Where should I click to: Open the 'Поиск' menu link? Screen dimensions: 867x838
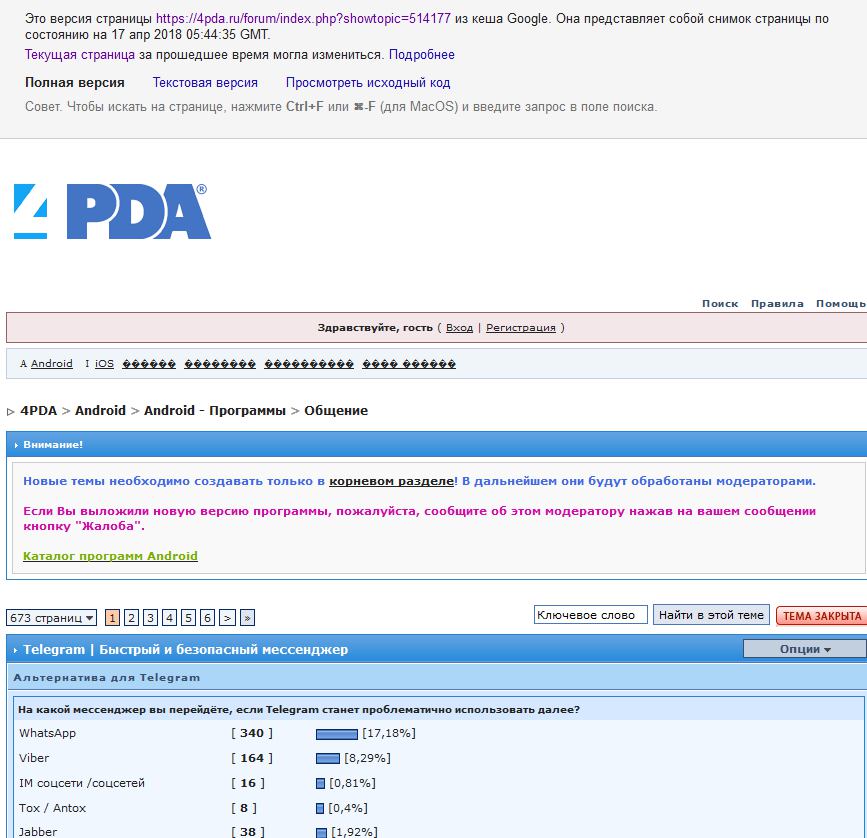click(x=720, y=303)
